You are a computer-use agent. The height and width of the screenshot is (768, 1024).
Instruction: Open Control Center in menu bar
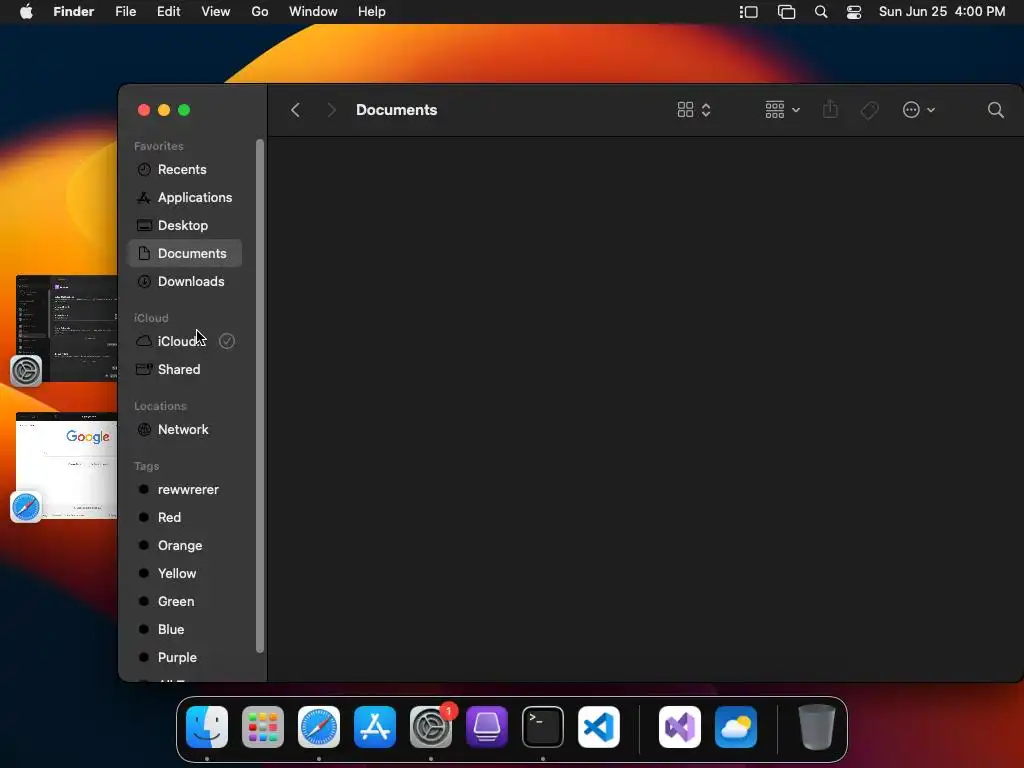[854, 12]
